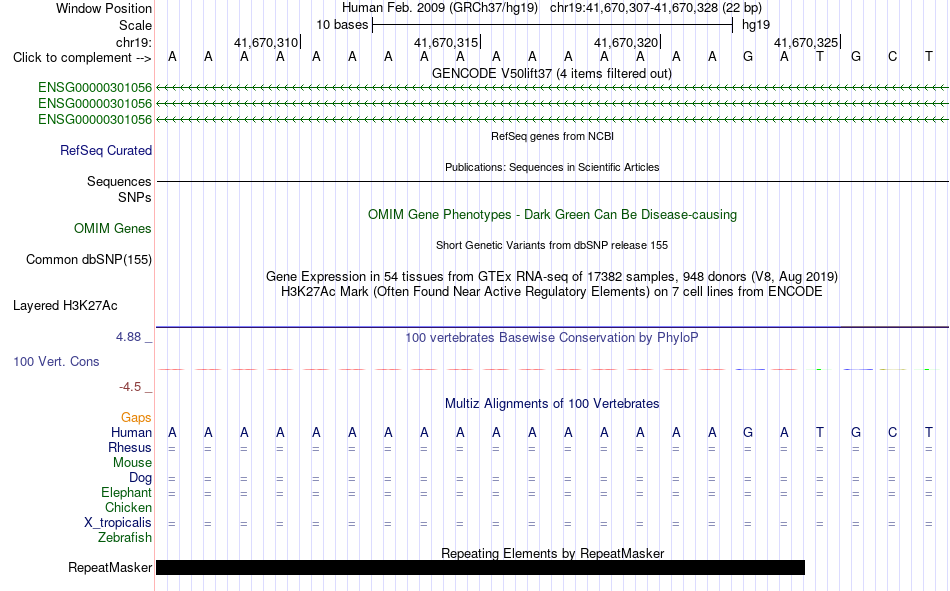Click 'Repeating Elements by RepeatMasker' title
Viewport: 950px width, 591px height.
tap(553, 553)
